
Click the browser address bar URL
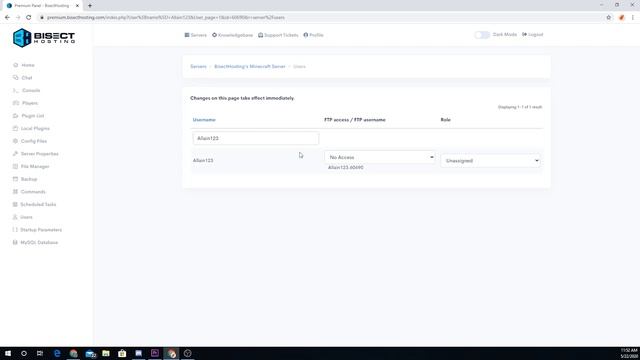point(166,18)
